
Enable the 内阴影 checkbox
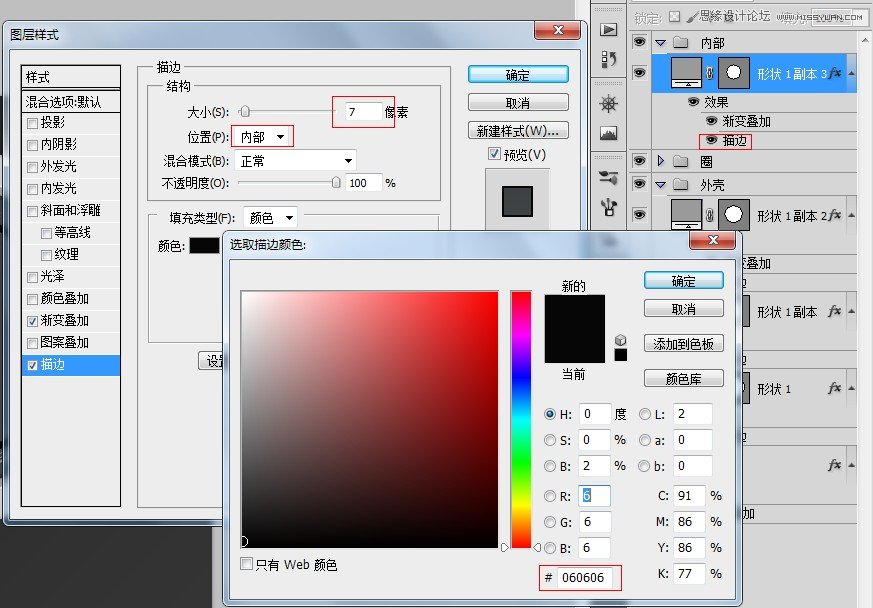[x=32, y=145]
